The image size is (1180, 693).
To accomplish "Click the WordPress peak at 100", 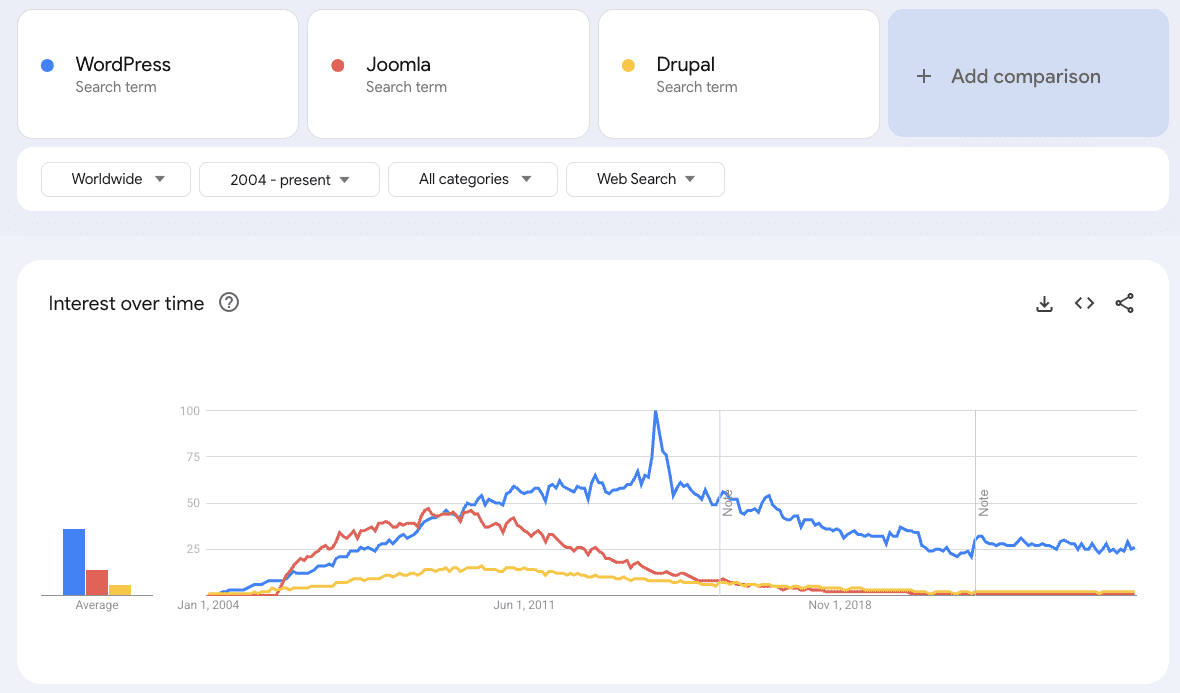I will point(655,412).
